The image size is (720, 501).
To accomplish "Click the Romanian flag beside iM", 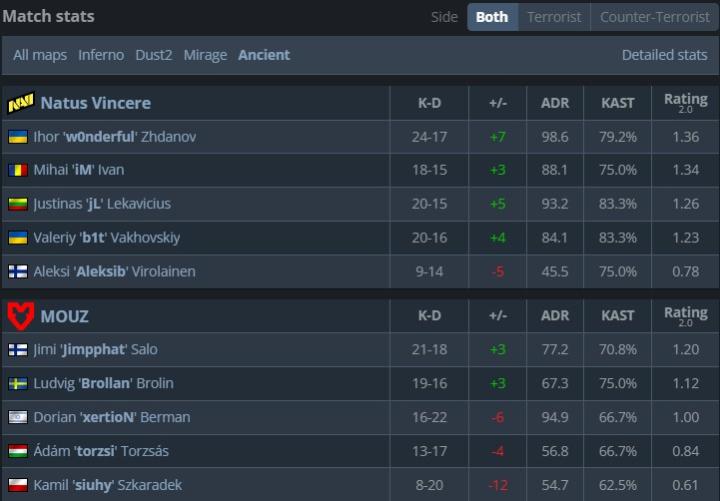I will [x=18, y=170].
